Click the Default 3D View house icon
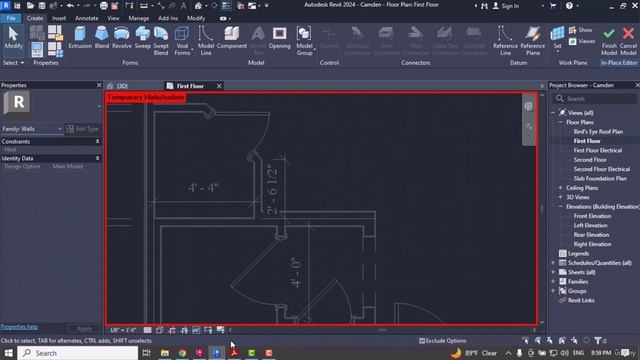Image resolution: width=640 pixels, height=360 pixels. click(x=198, y=6)
